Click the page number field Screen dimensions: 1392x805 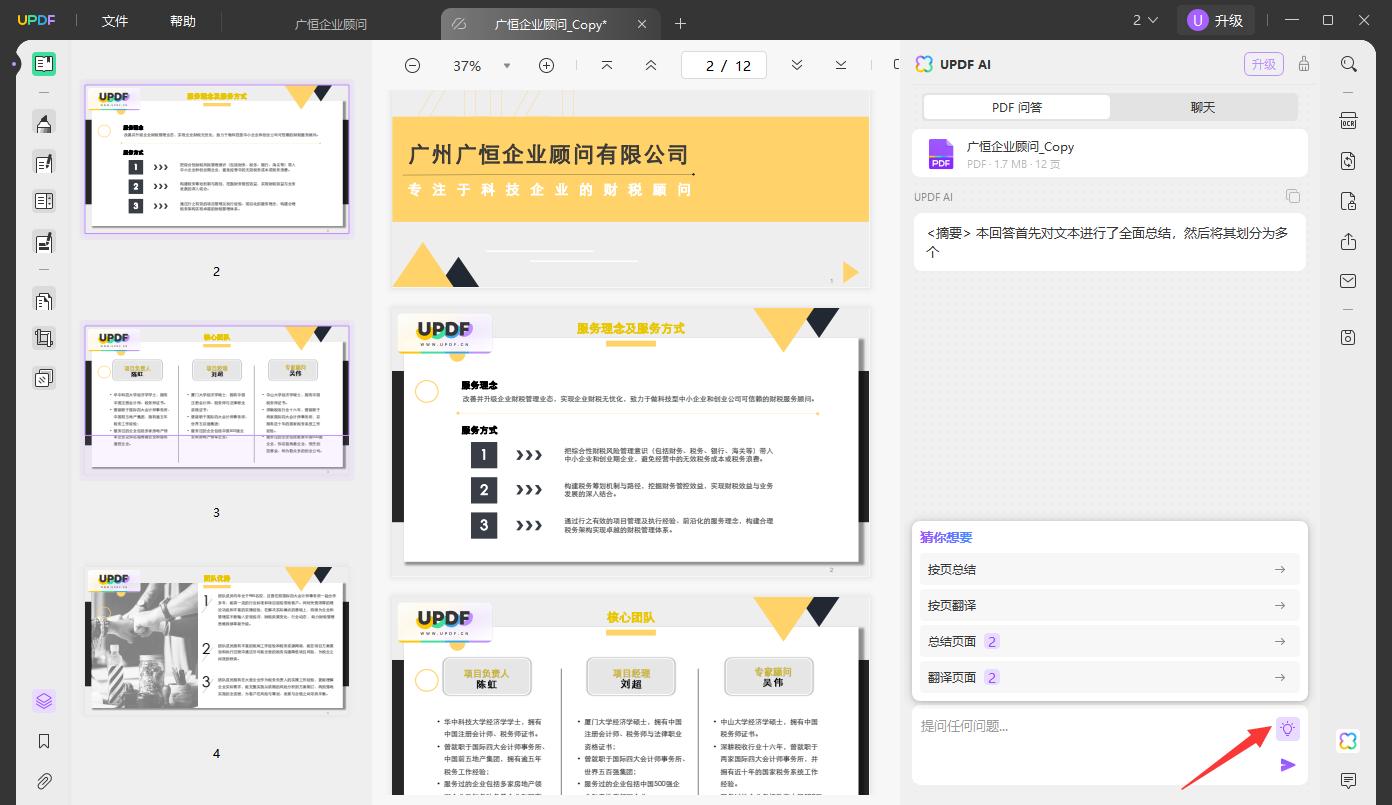724,65
